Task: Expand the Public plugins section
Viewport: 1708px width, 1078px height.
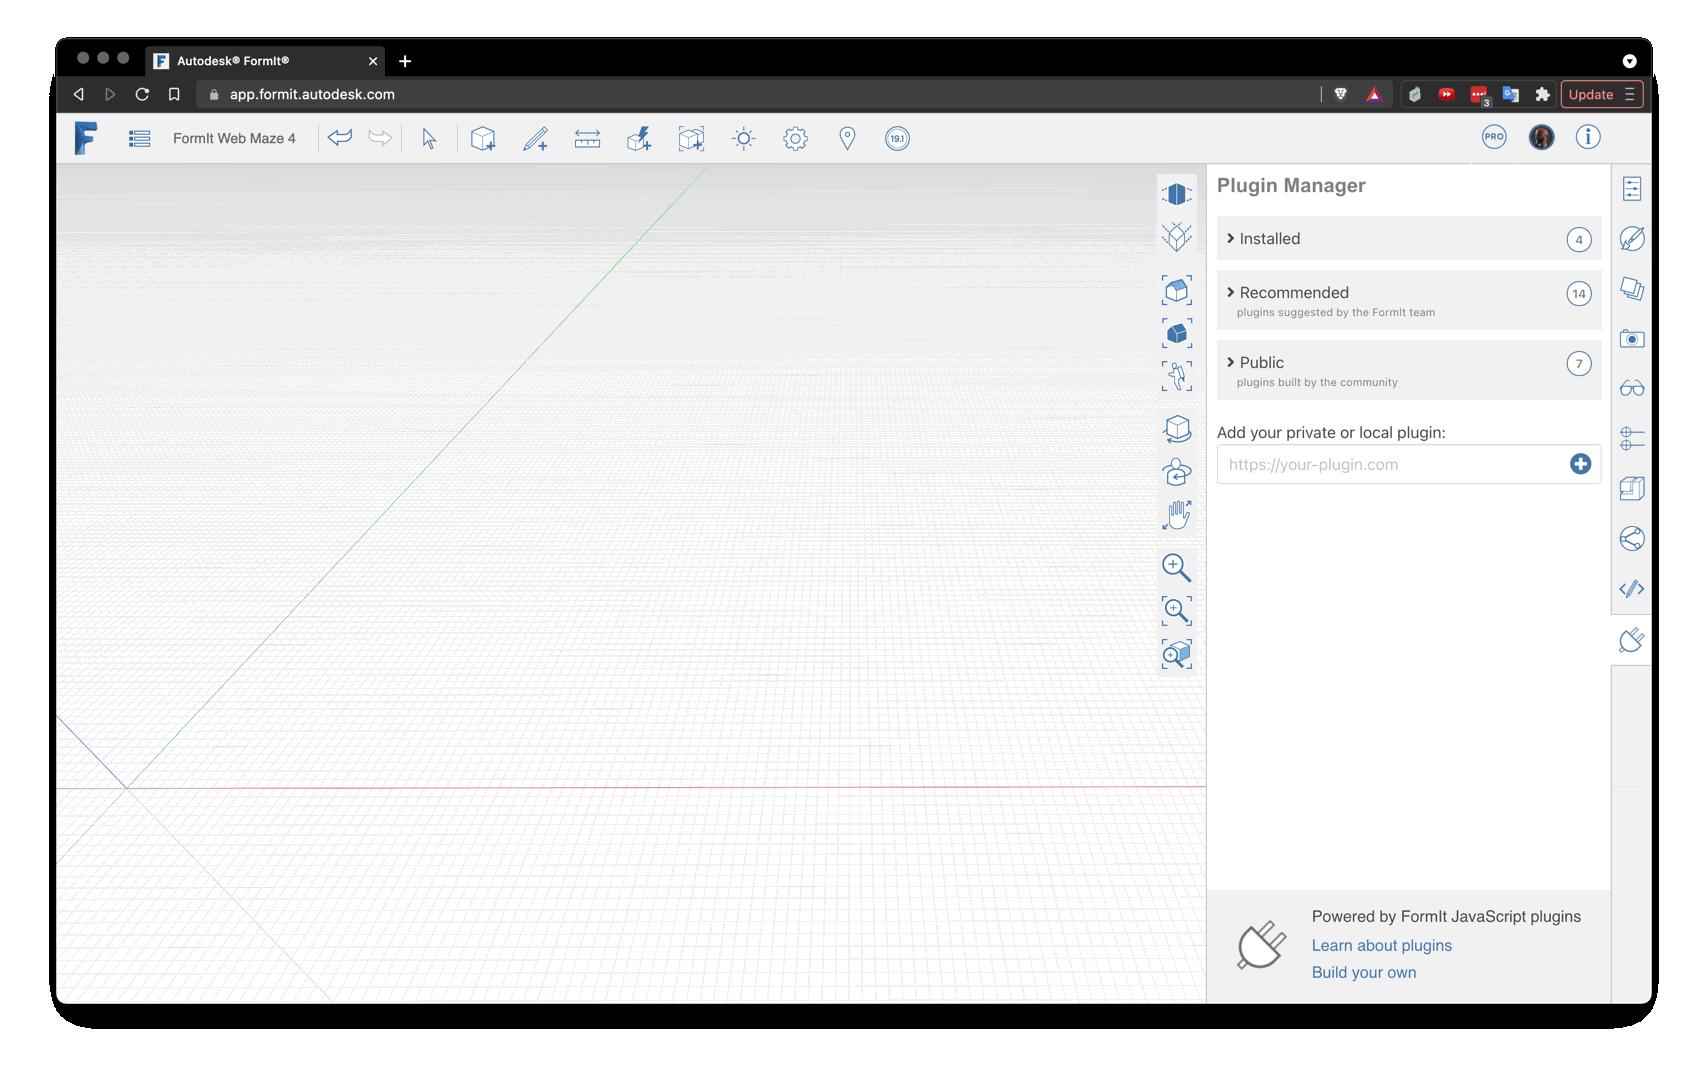Action: (x=1262, y=363)
